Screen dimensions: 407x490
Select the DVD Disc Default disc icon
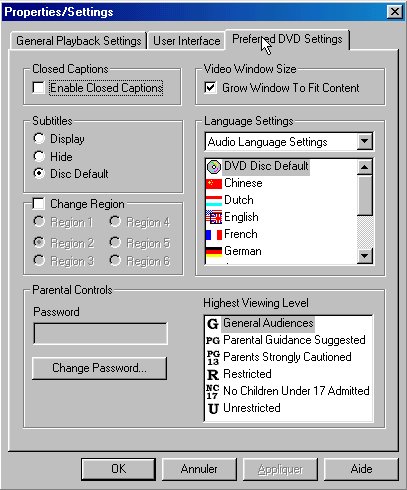214,166
